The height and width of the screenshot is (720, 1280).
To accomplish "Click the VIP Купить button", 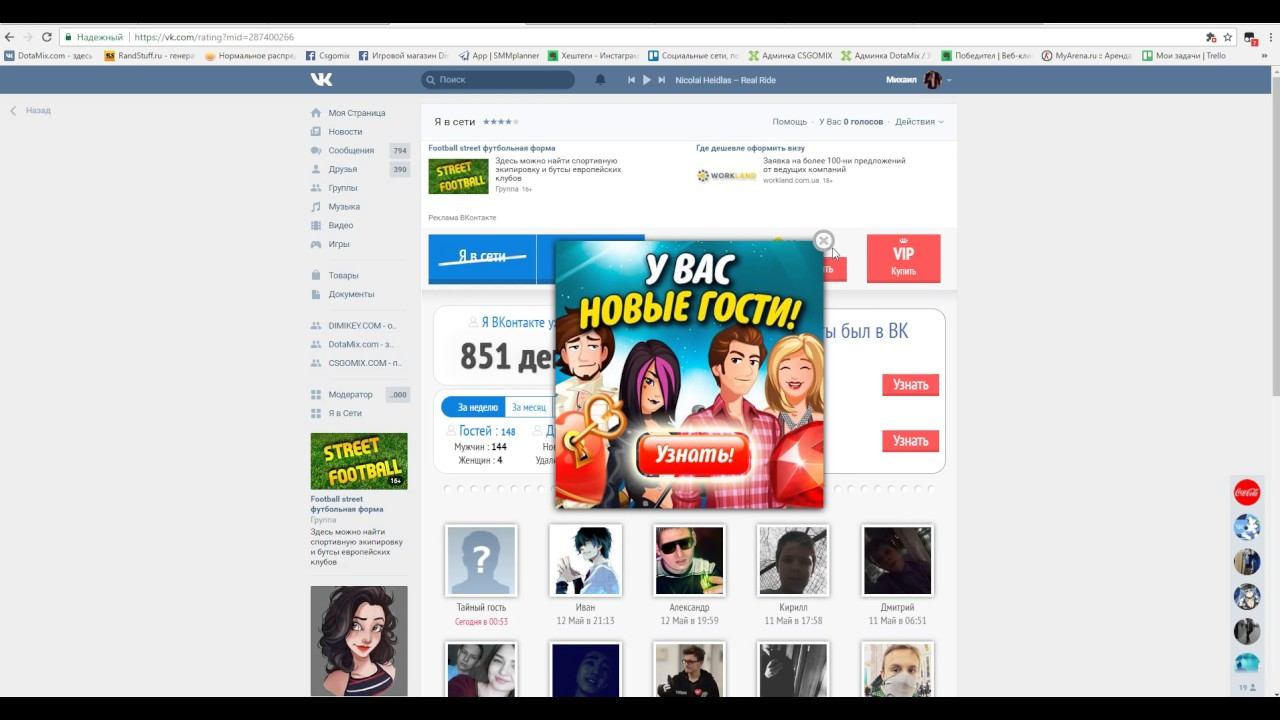I will [x=903, y=259].
